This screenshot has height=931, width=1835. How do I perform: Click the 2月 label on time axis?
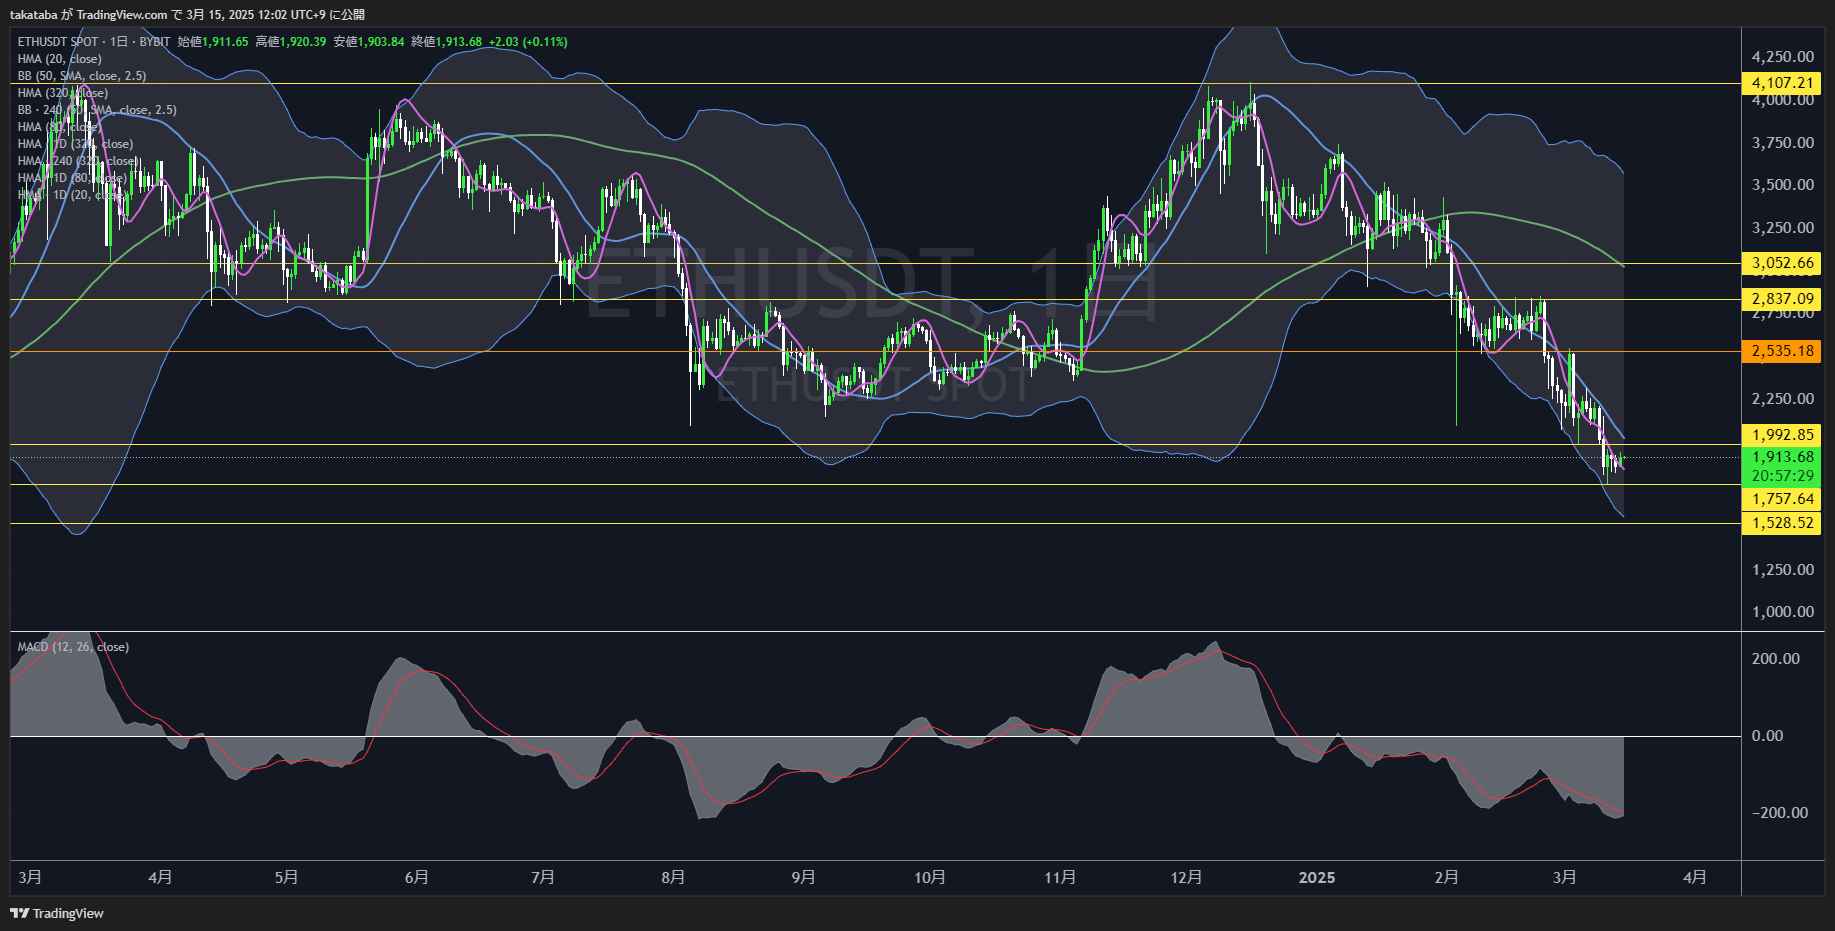click(x=1446, y=877)
